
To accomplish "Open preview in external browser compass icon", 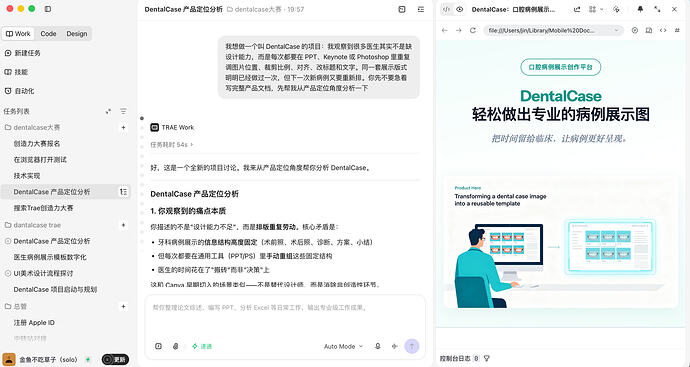I will pos(635,30).
